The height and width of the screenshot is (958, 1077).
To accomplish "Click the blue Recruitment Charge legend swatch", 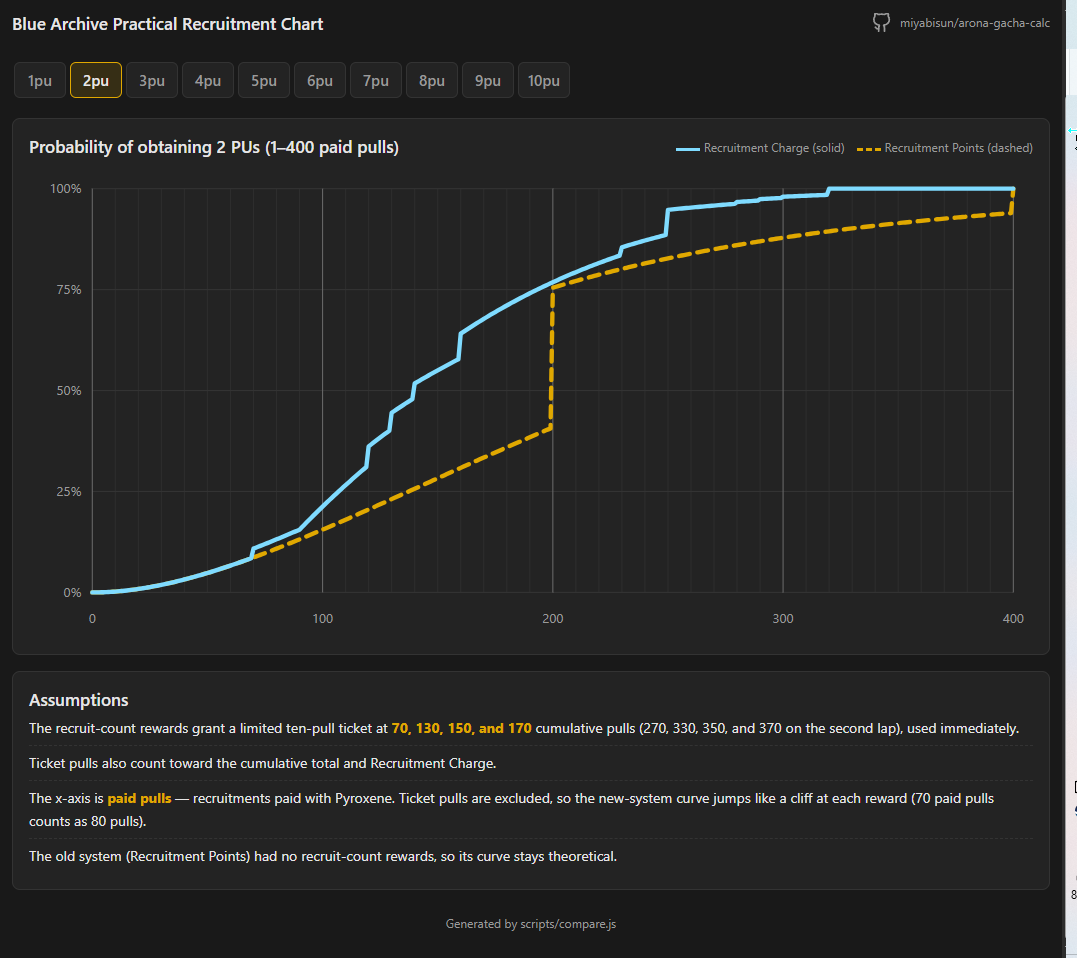I will (x=688, y=148).
